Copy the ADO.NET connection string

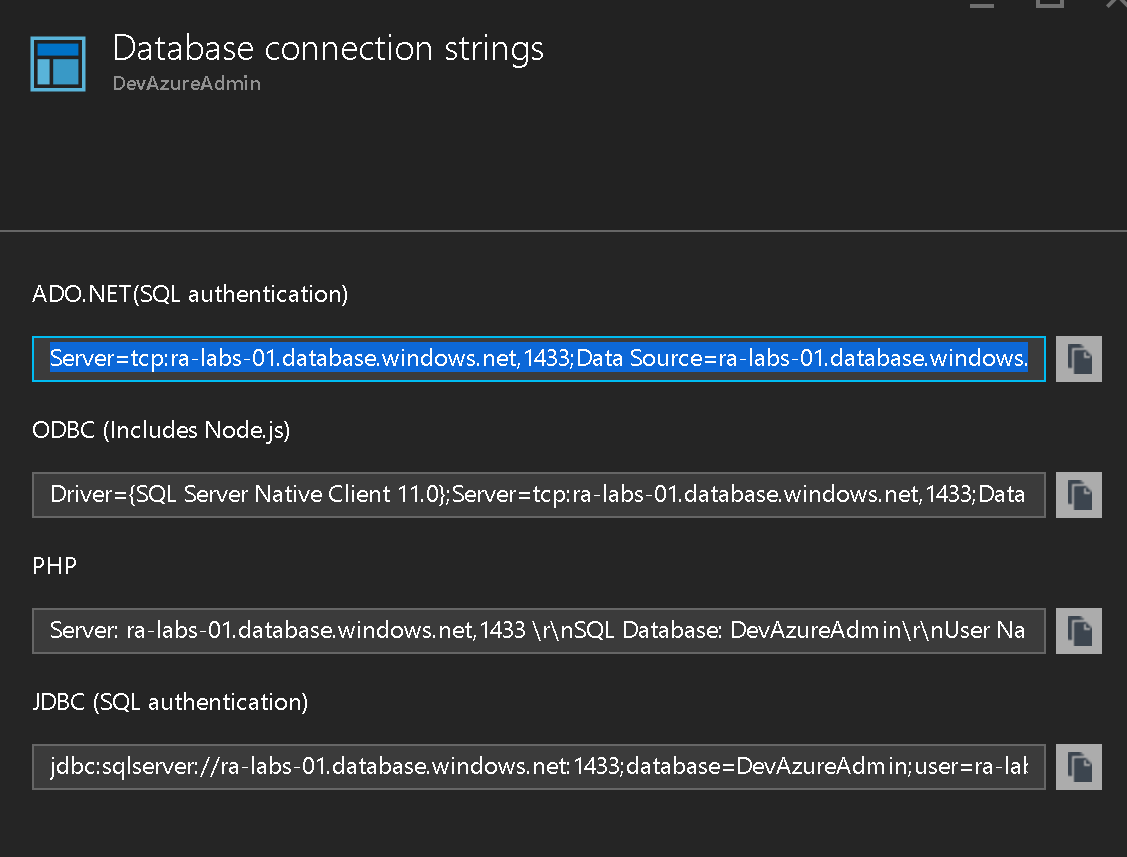click(x=1079, y=359)
